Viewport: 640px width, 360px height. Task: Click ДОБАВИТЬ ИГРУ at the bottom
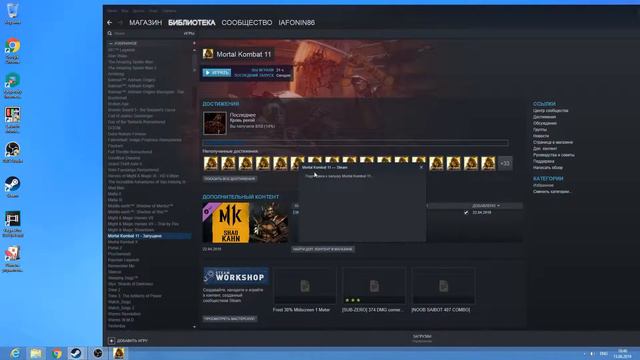[132, 340]
